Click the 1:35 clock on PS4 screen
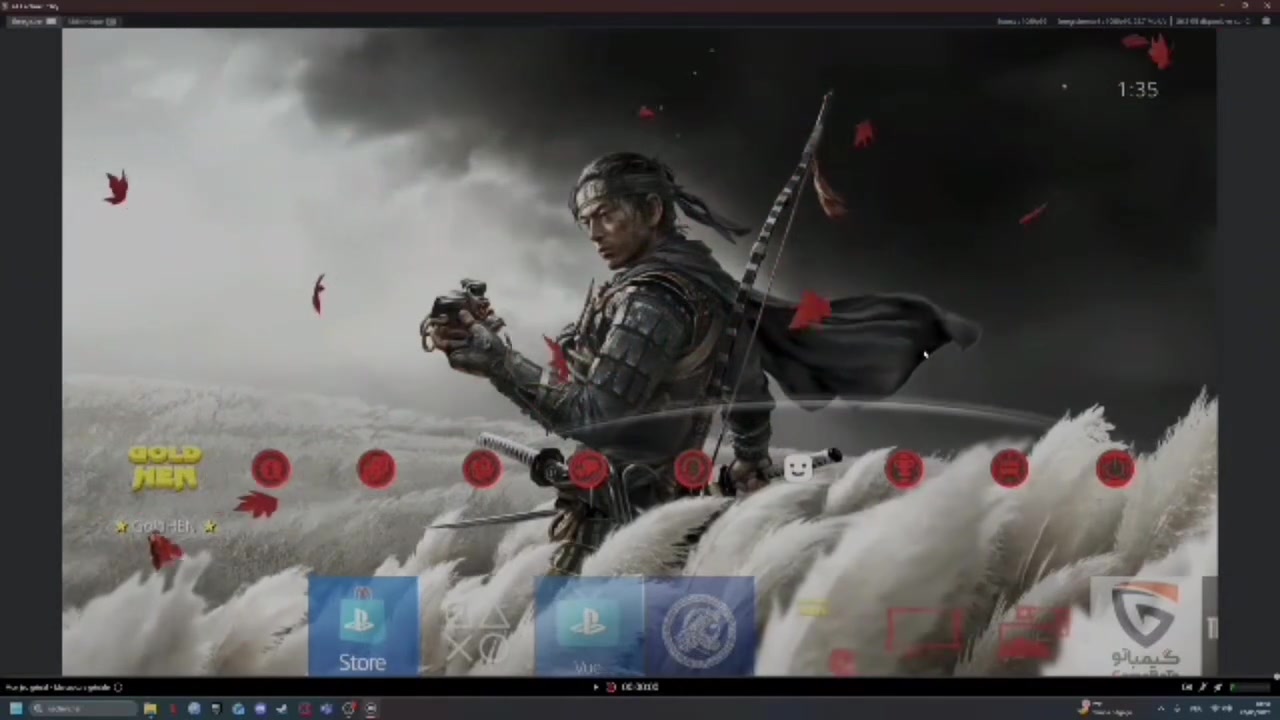This screenshot has height=720, width=1280. pos(1138,89)
